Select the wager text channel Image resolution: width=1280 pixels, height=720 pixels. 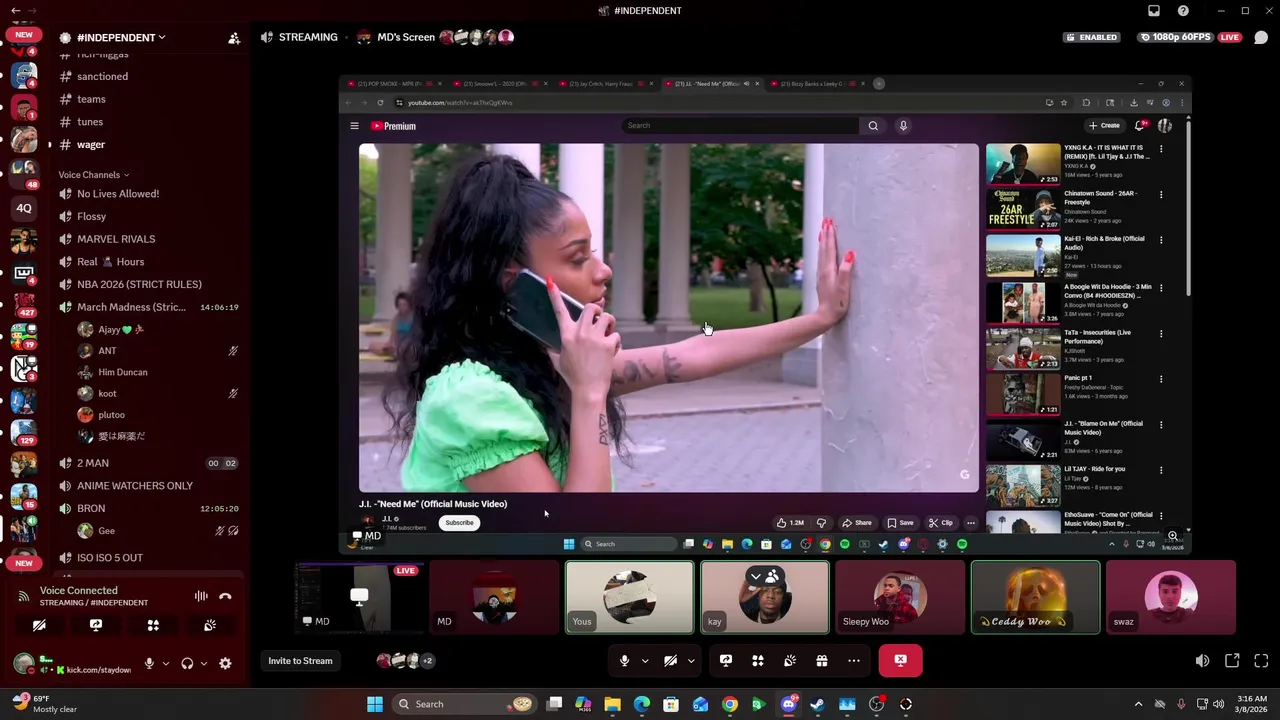[x=91, y=145]
